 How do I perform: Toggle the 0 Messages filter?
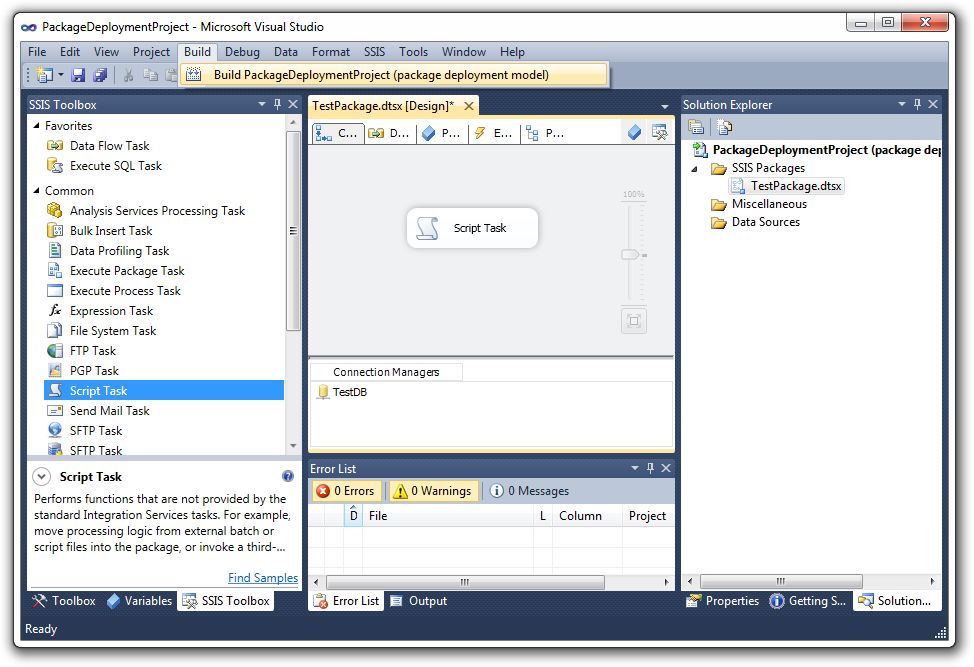(x=529, y=491)
